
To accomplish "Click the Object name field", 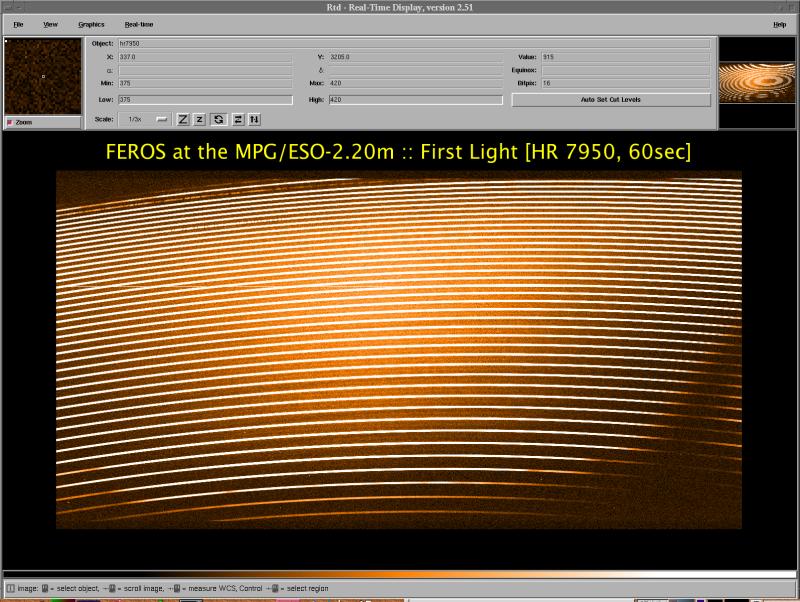I will point(414,44).
